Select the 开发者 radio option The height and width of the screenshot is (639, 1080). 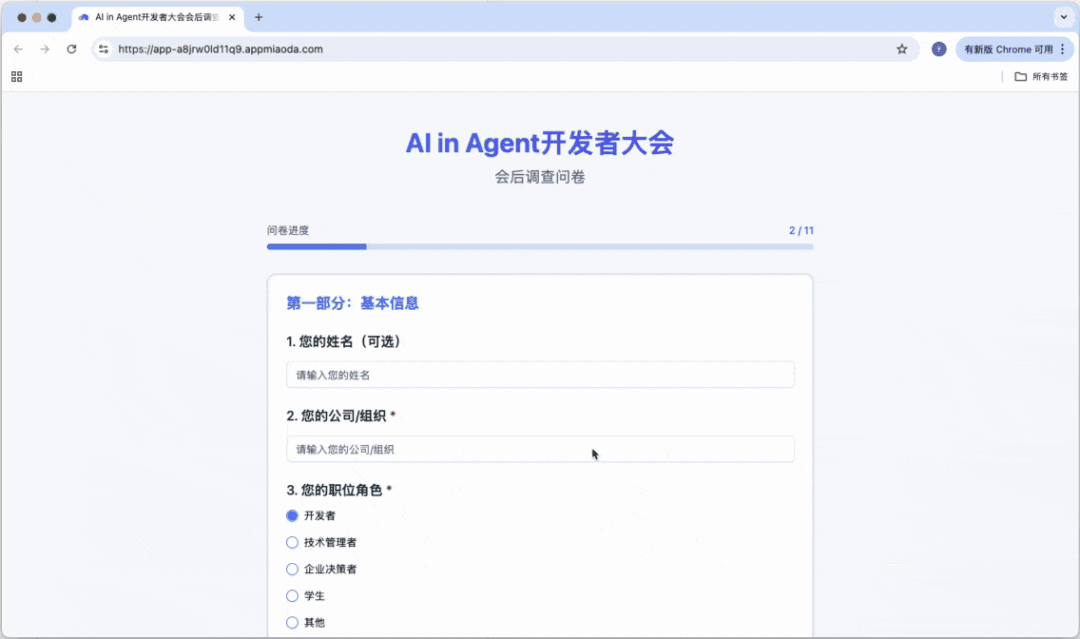click(x=292, y=516)
